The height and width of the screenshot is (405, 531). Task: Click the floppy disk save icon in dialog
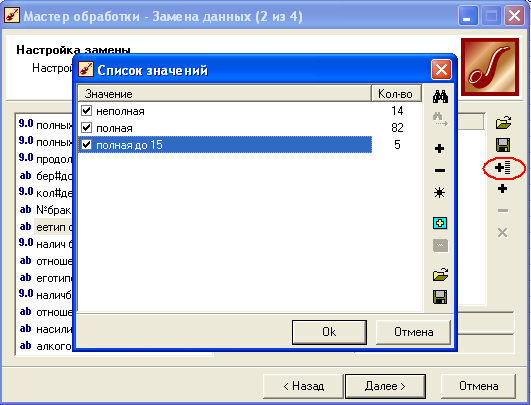coord(440,297)
